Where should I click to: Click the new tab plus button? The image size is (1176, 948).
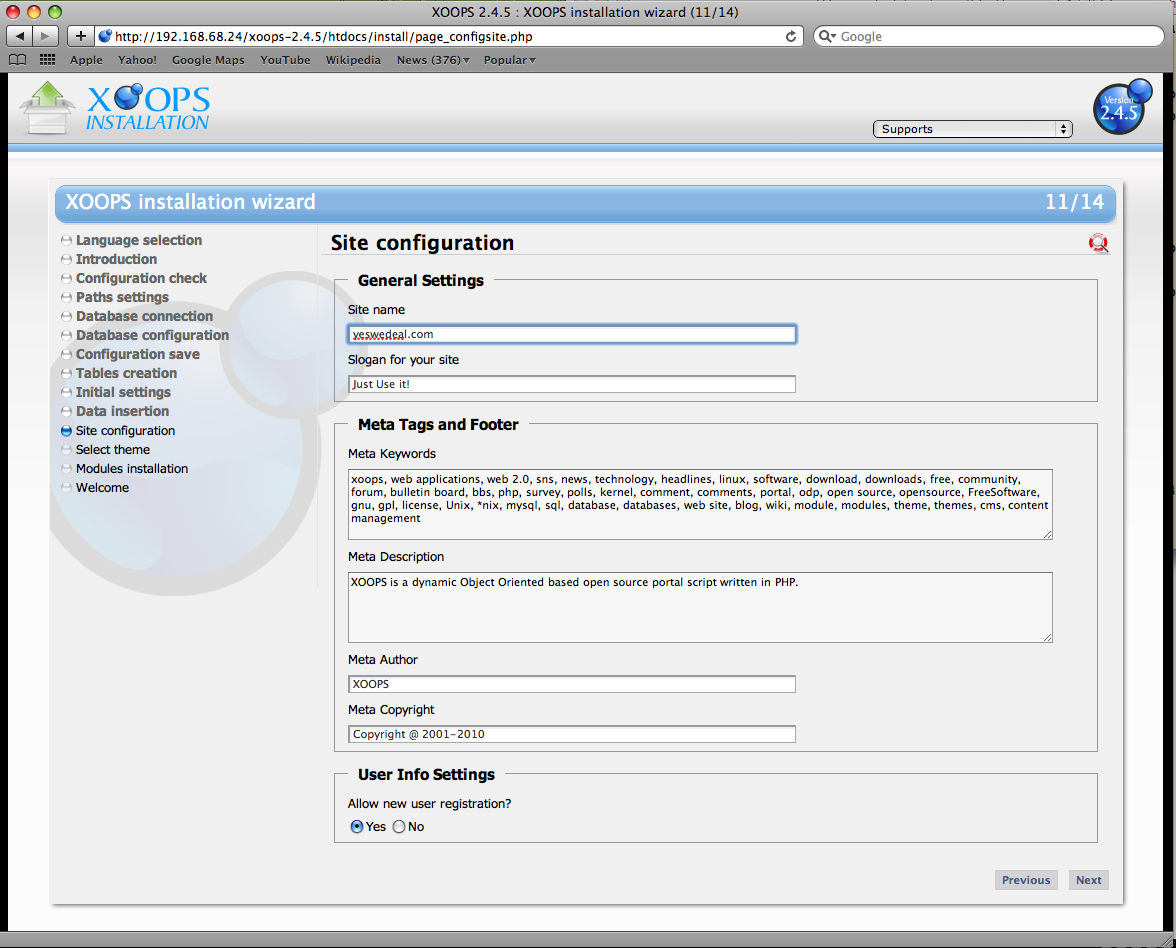pyautogui.click(x=79, y=35)
